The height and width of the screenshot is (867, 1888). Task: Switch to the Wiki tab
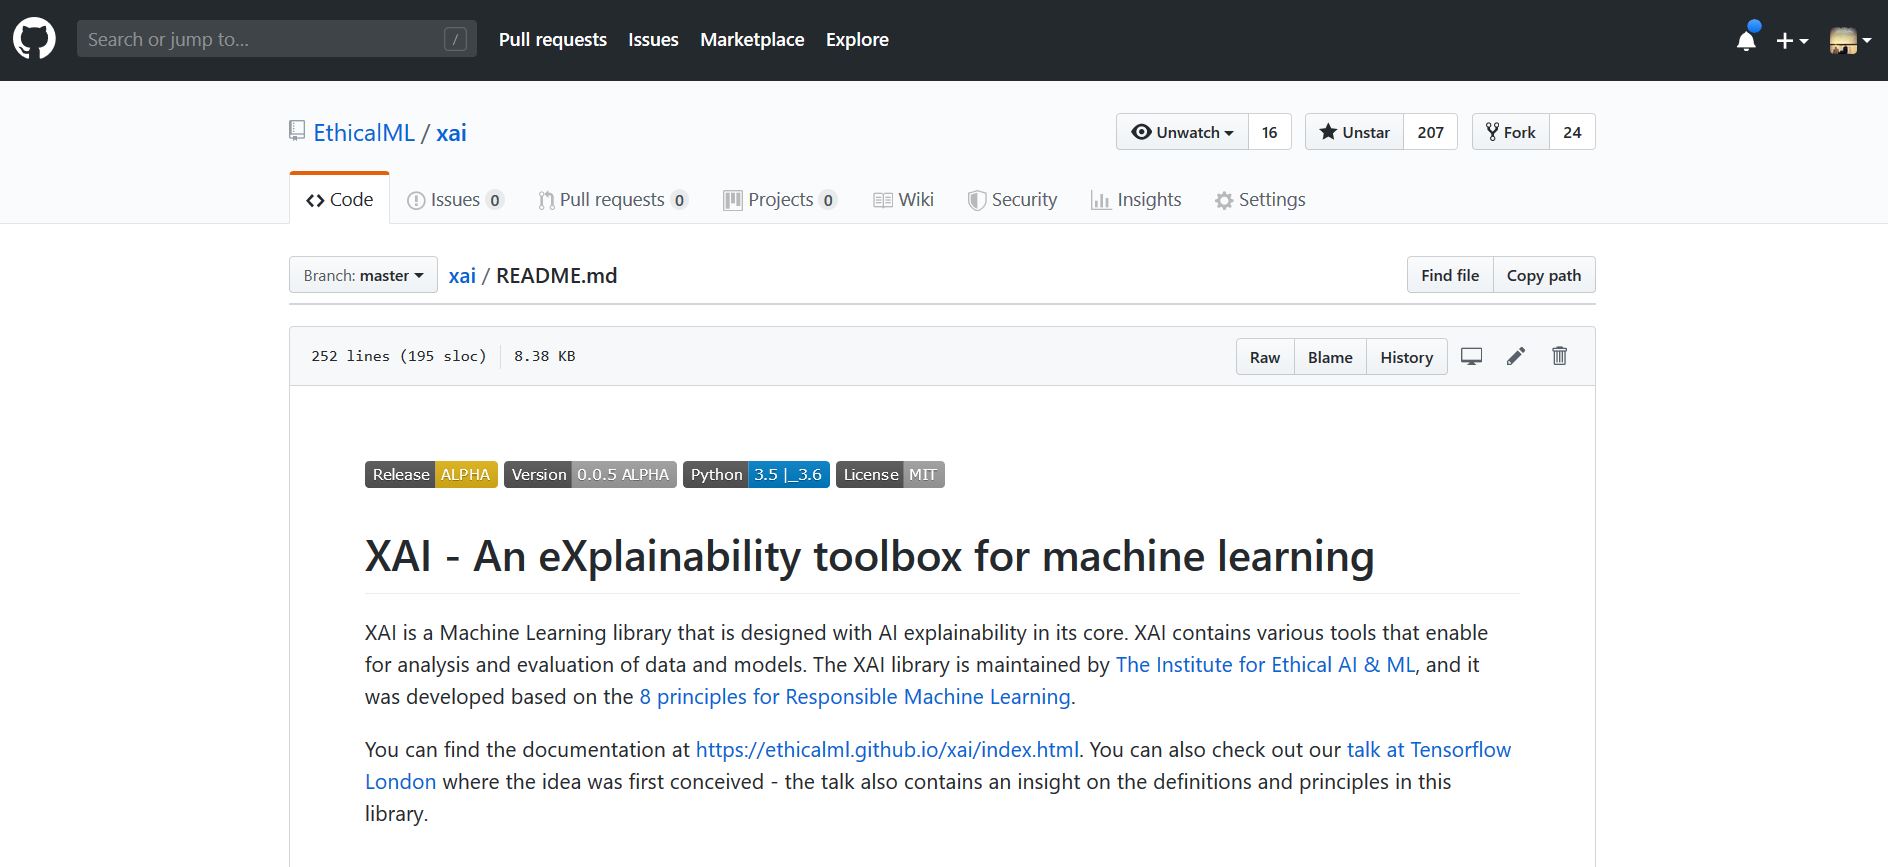(x=903, y=199)
